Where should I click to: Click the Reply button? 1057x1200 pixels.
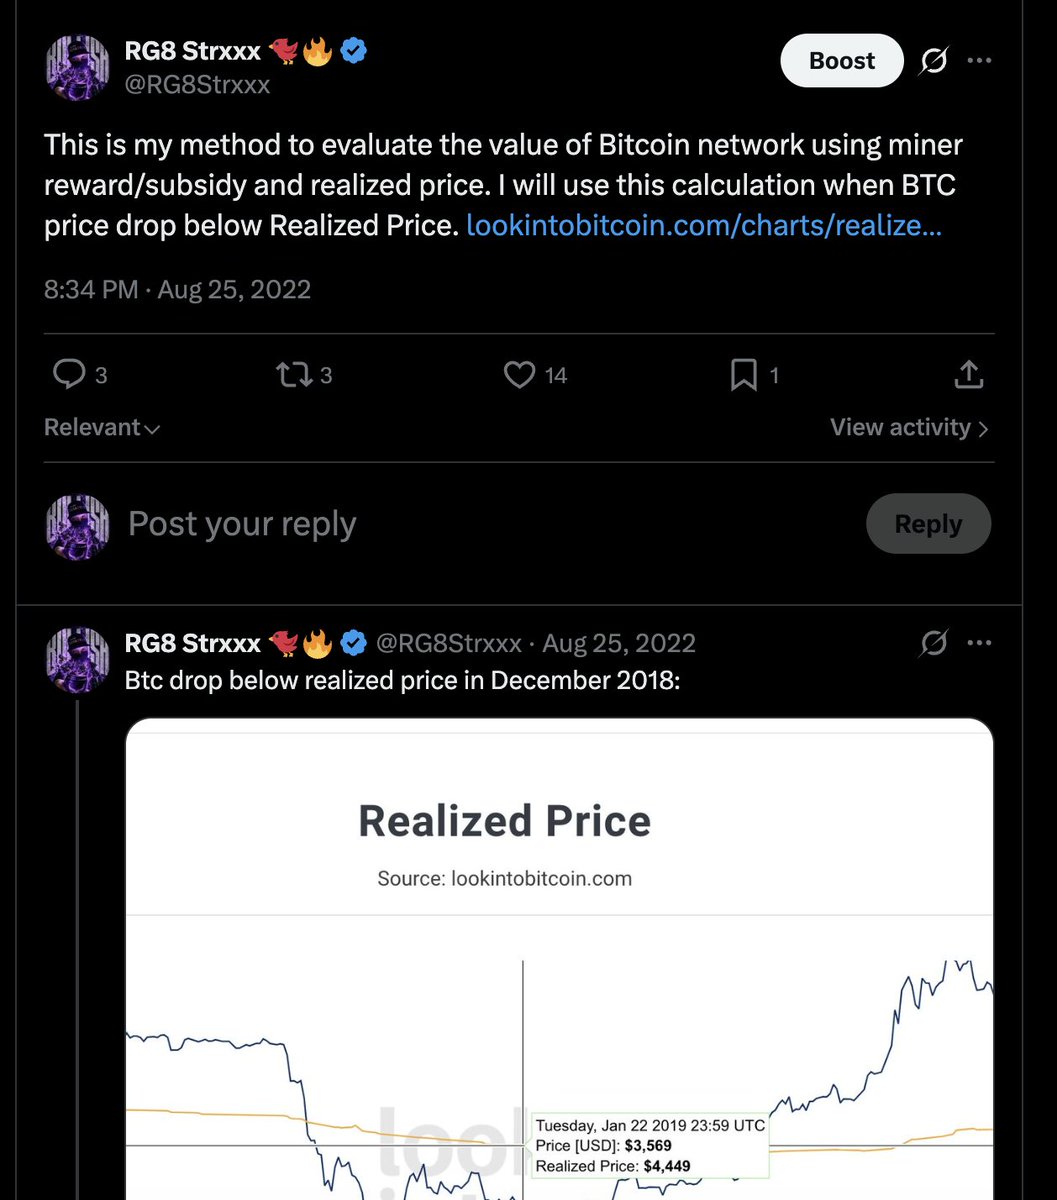pos(928,524)
